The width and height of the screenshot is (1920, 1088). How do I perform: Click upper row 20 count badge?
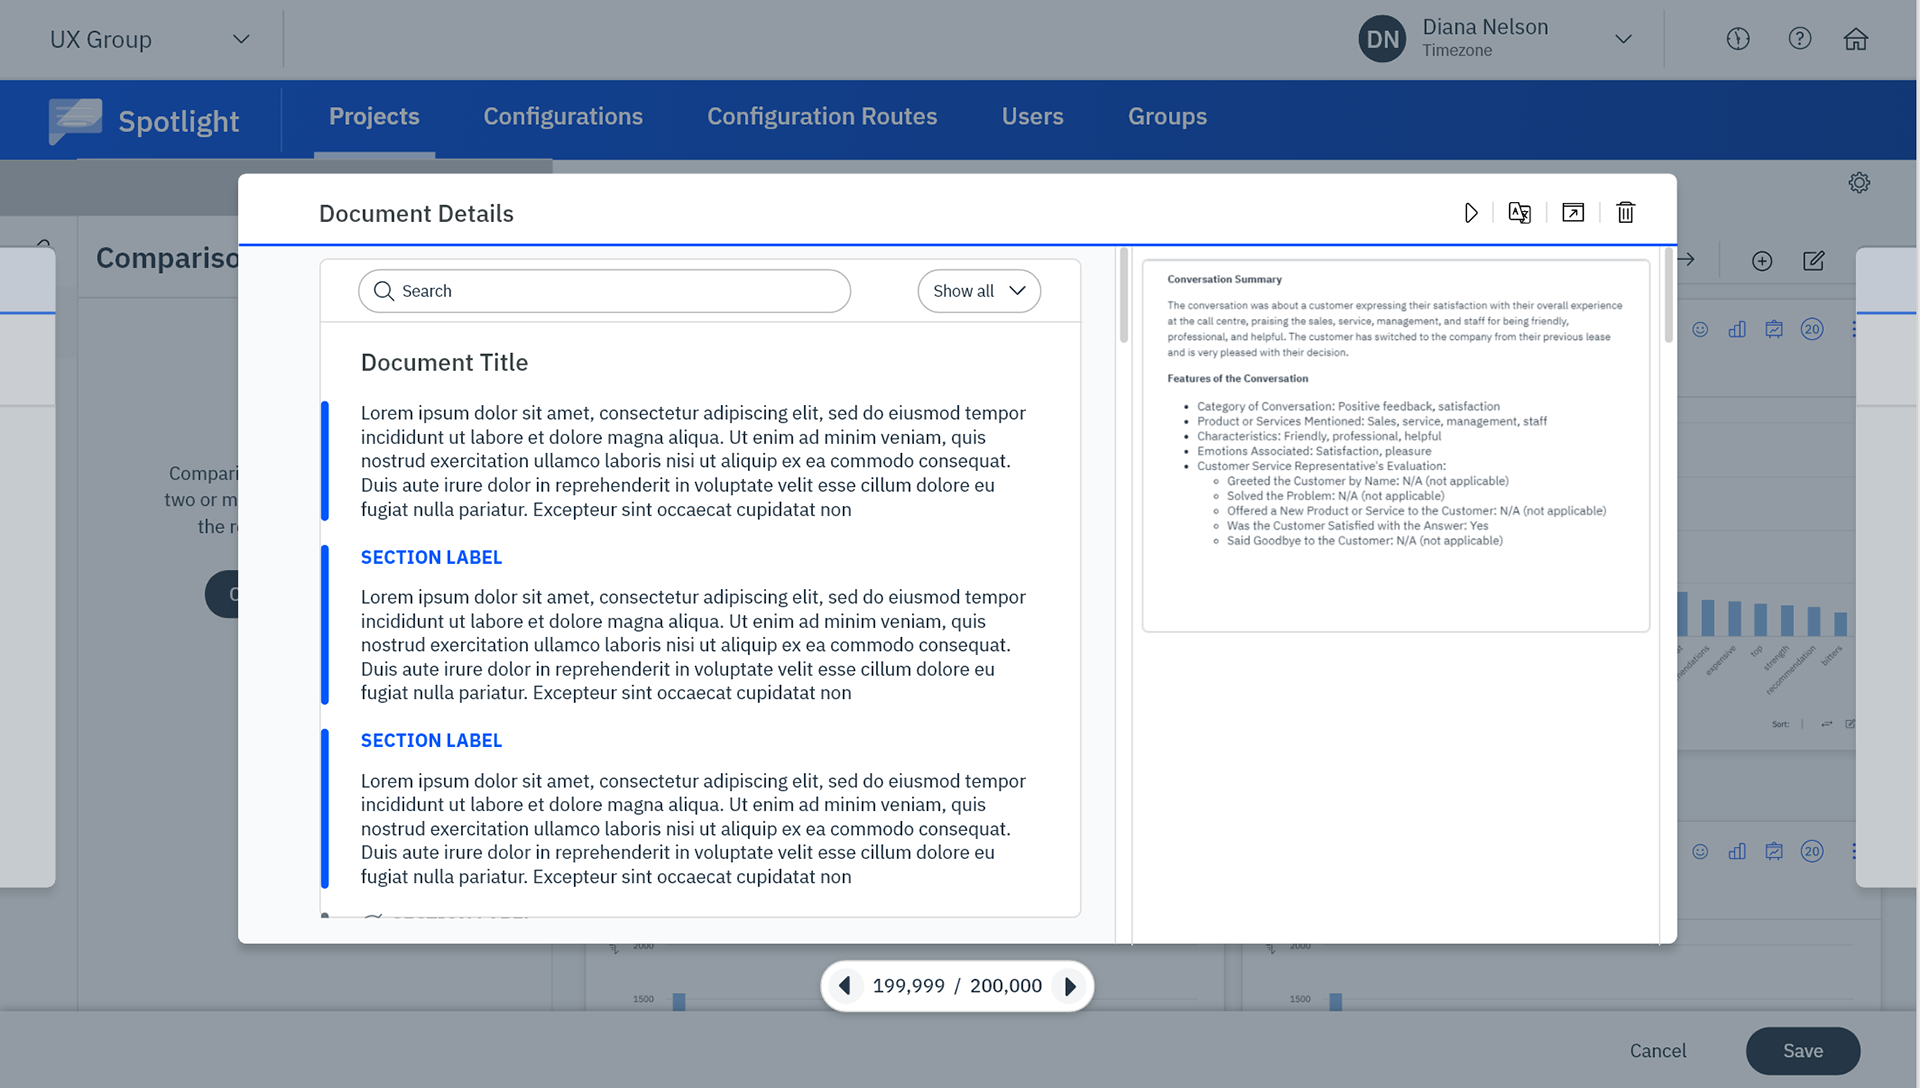[1812, 330]
